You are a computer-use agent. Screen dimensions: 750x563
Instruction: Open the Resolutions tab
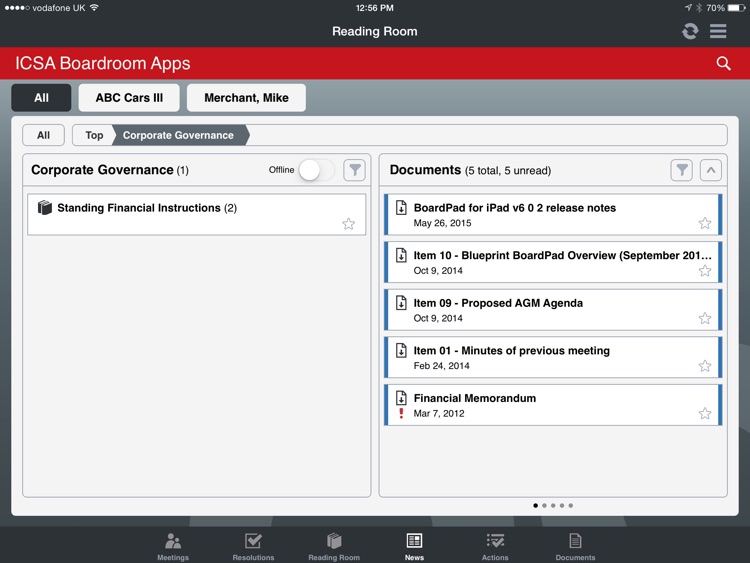(x=253, y=547)
